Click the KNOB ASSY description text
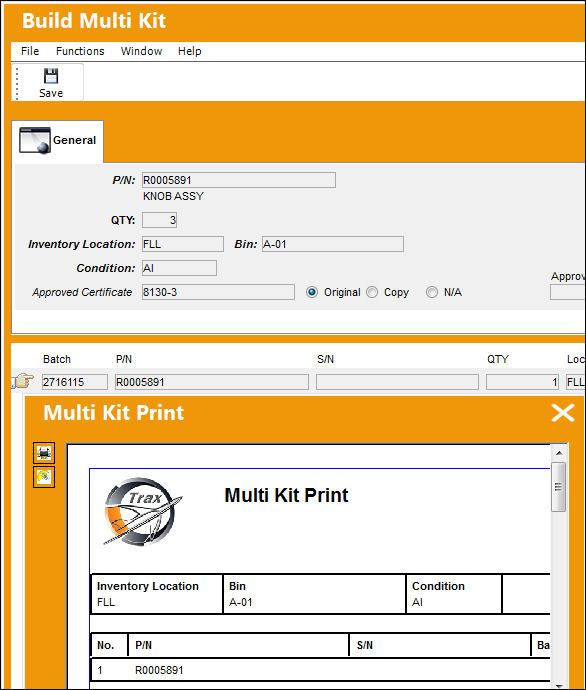The height and width of the screenshot is (690, 586). [x=173, y=196]
